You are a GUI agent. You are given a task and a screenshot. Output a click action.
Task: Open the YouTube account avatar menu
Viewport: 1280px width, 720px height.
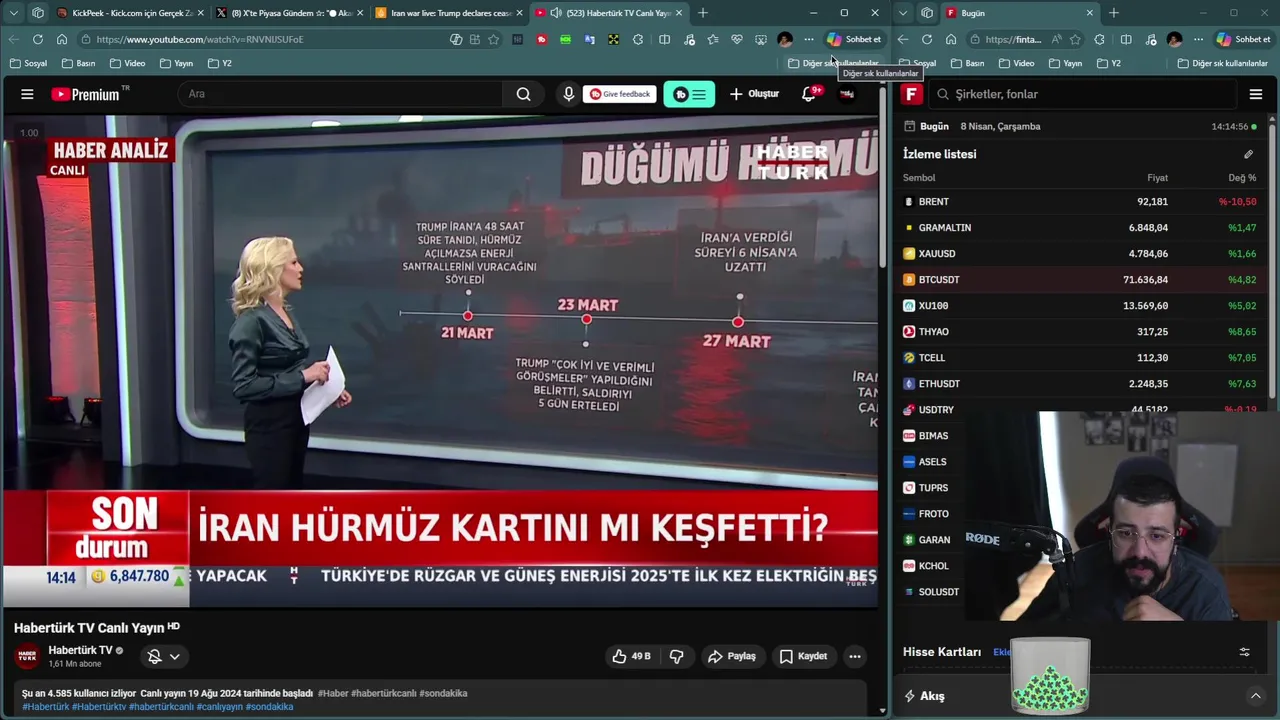pyautogui.click(x=847, y=94)
